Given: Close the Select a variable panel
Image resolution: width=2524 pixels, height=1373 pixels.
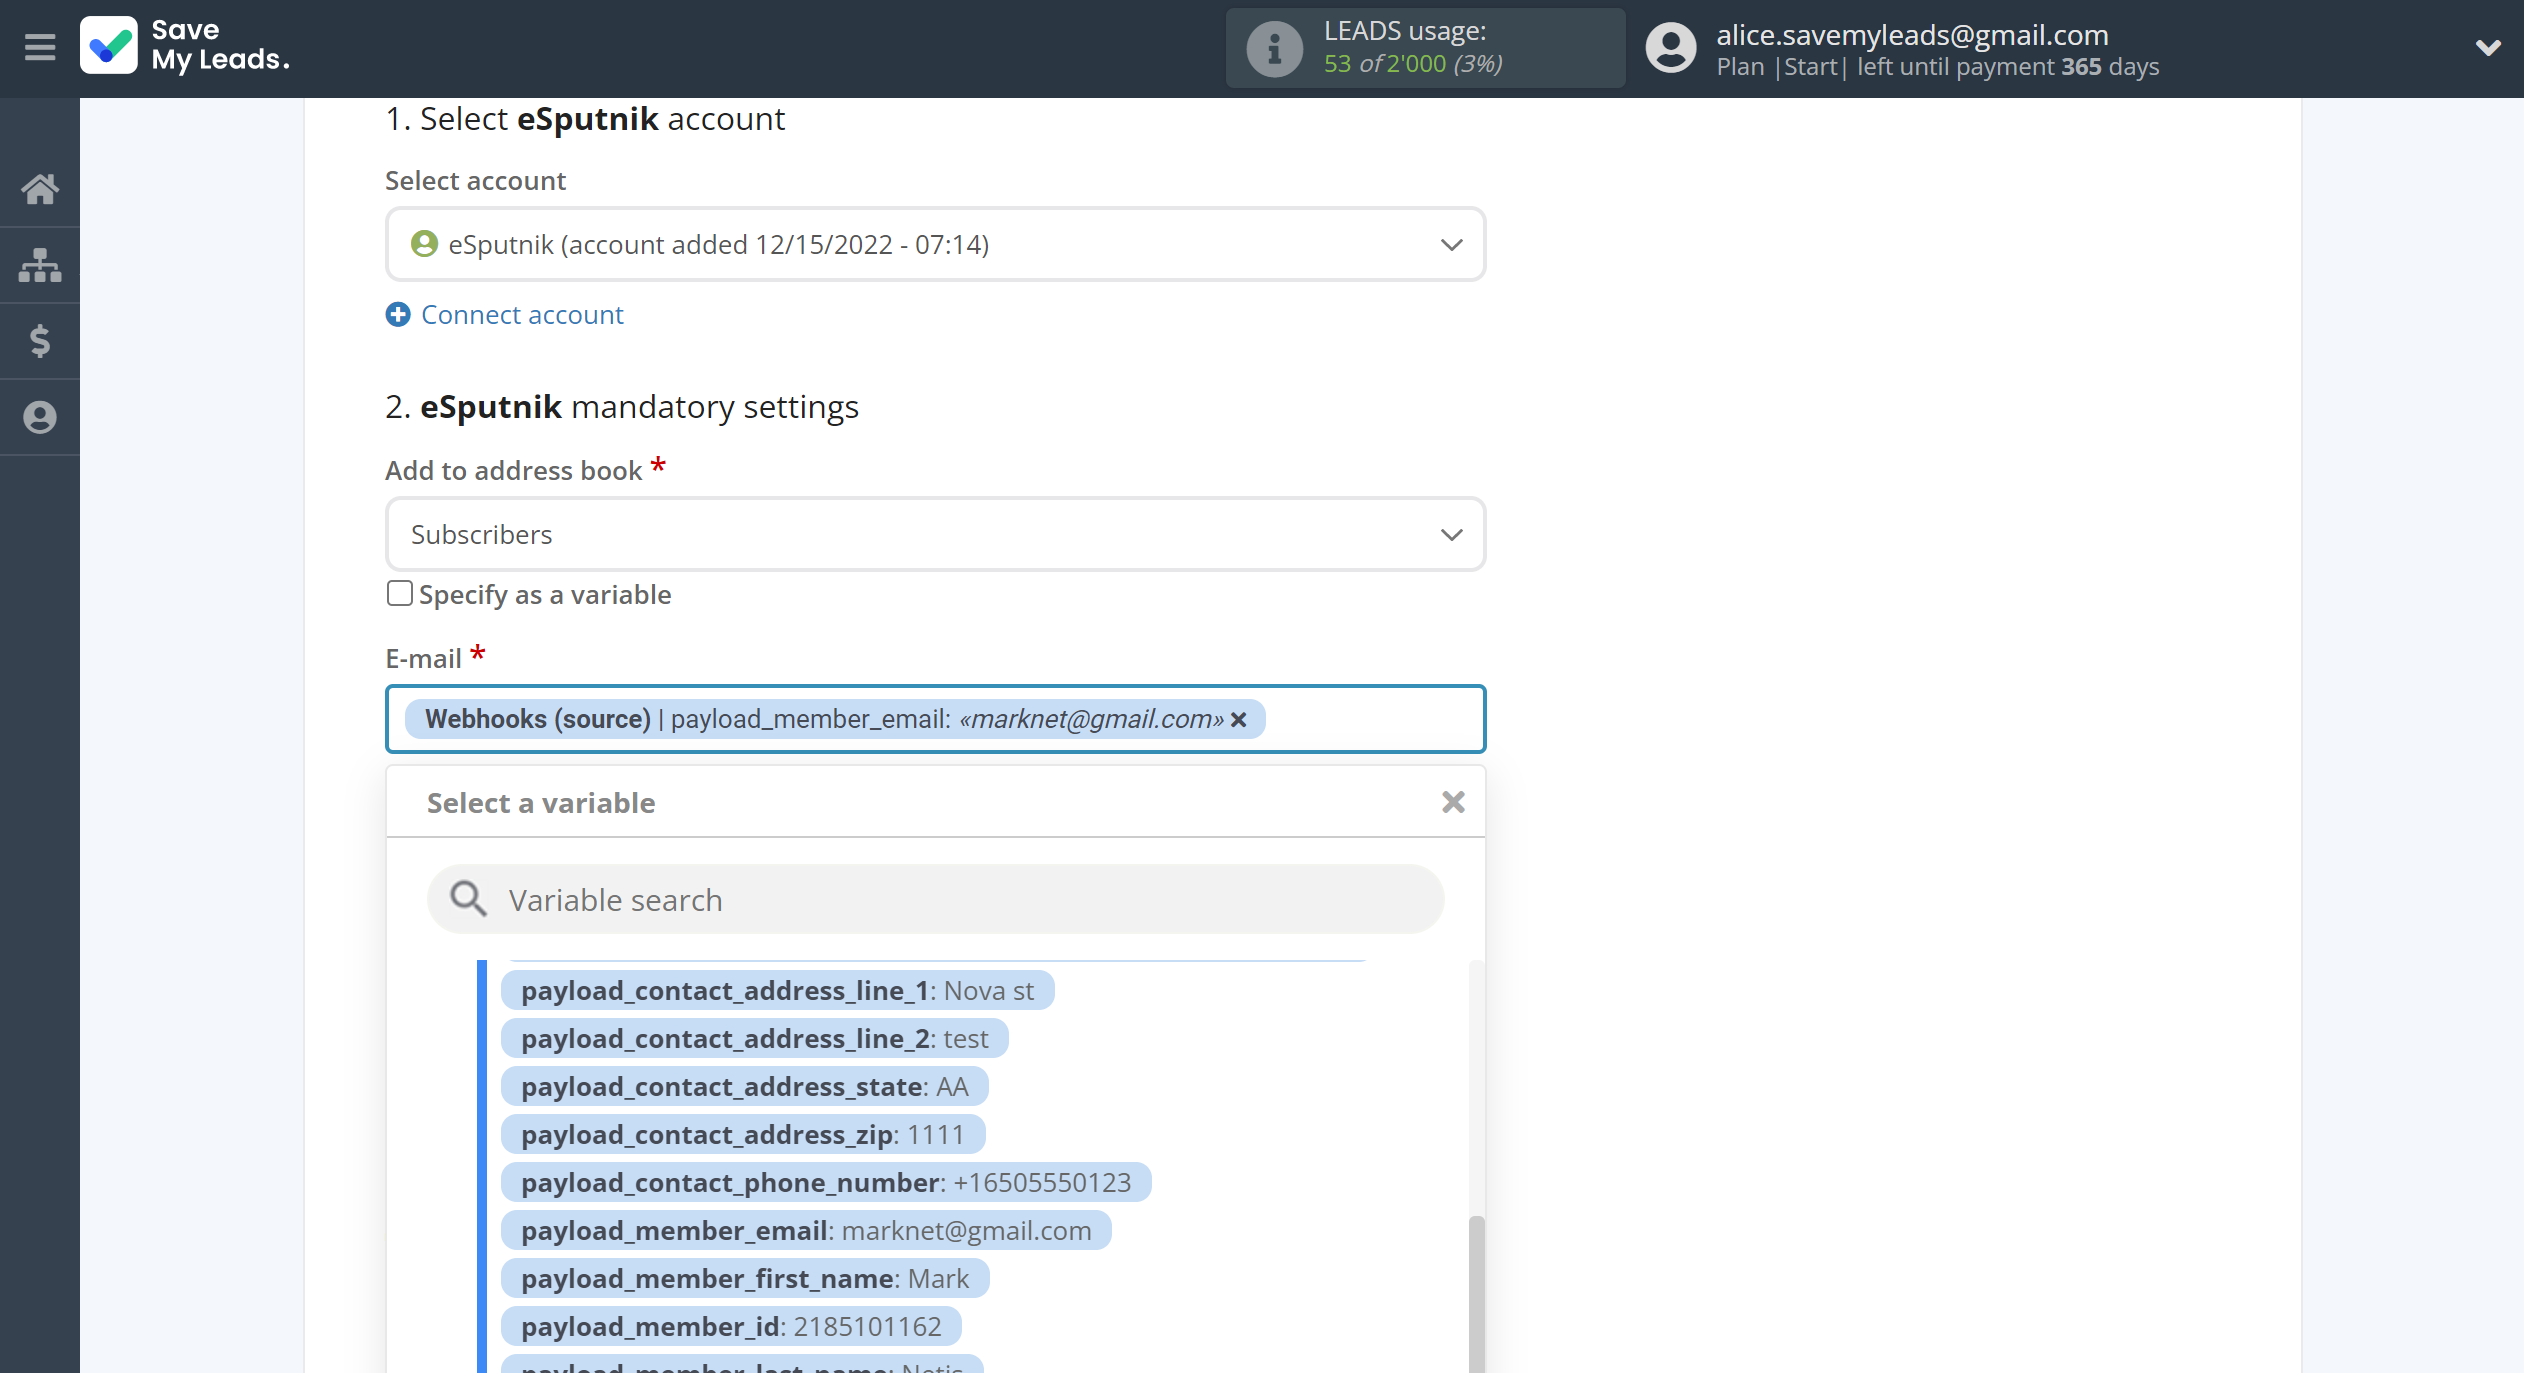Looking at the screenshot, I should click(1453, 802).
